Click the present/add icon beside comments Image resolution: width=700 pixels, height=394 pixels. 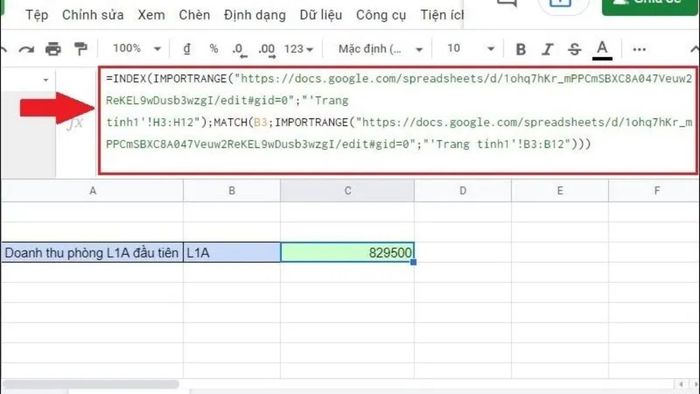tap(560, 4)
